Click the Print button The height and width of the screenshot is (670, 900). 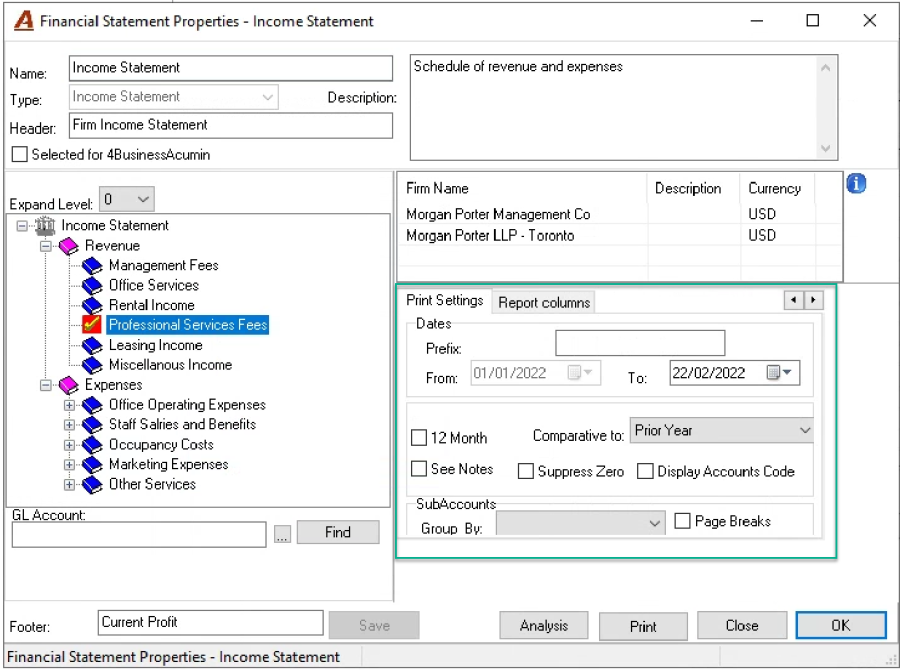[x=643, y=626]
